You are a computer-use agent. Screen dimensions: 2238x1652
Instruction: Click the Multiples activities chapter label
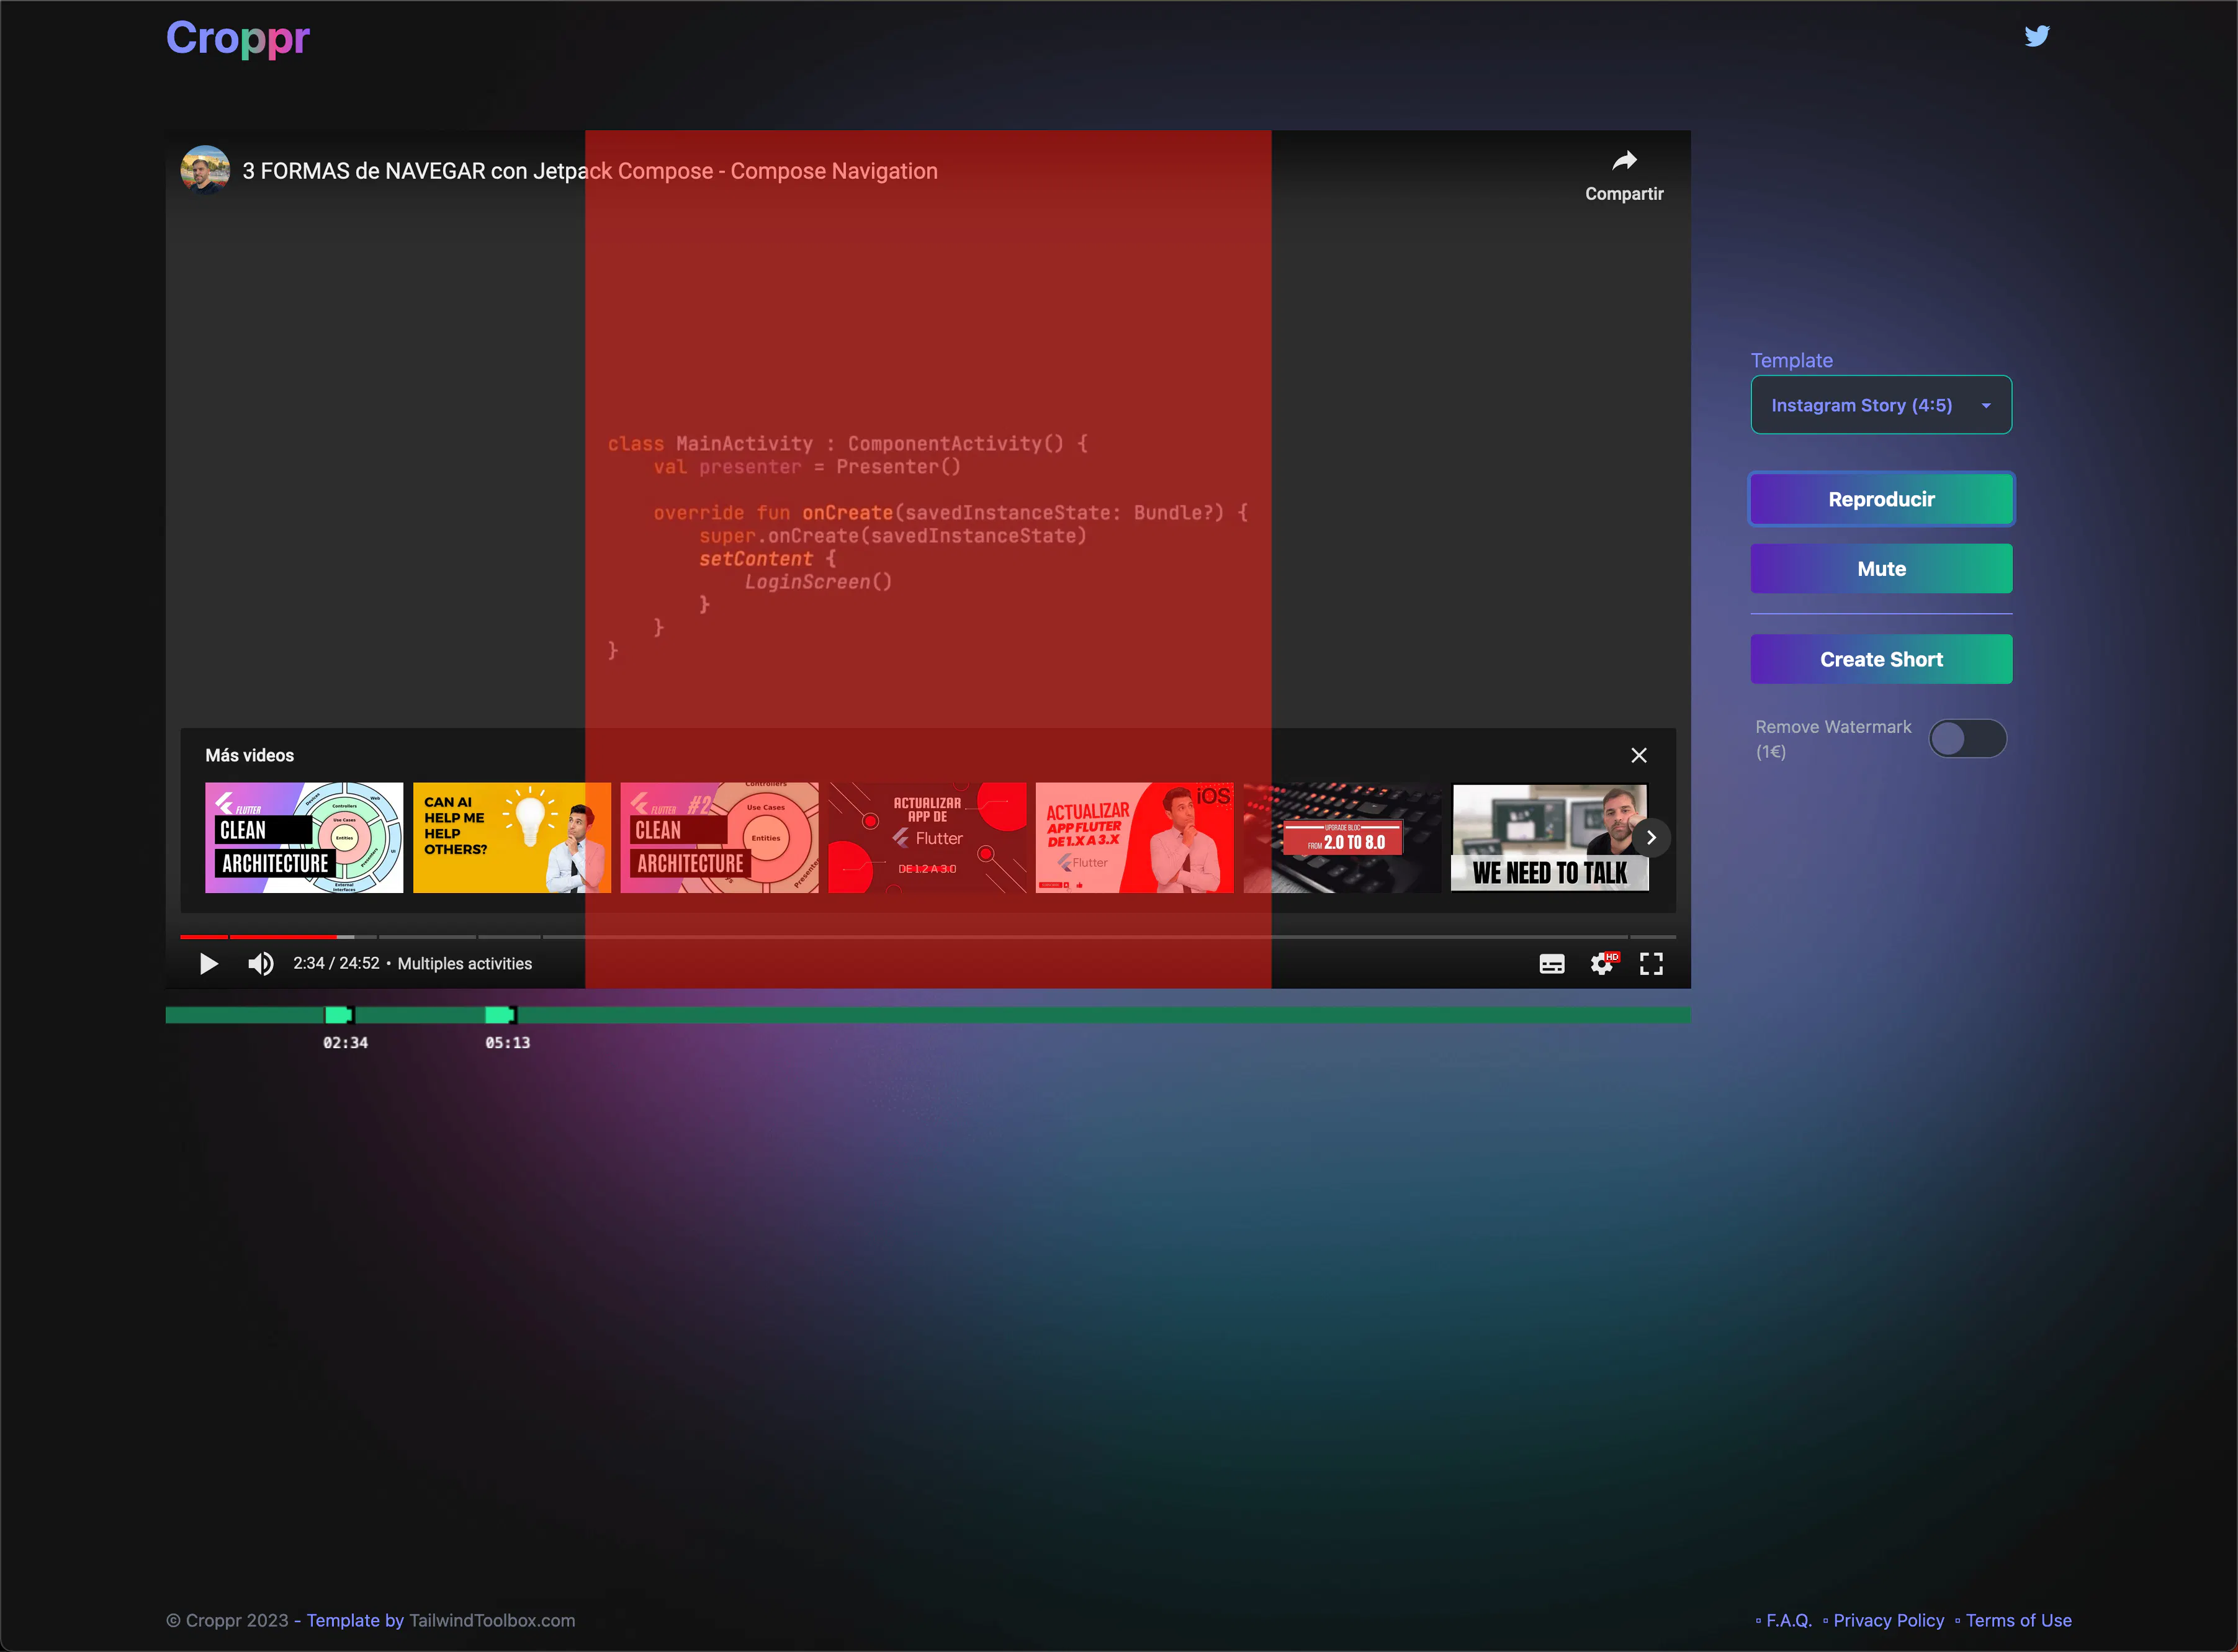coord(465,963)
